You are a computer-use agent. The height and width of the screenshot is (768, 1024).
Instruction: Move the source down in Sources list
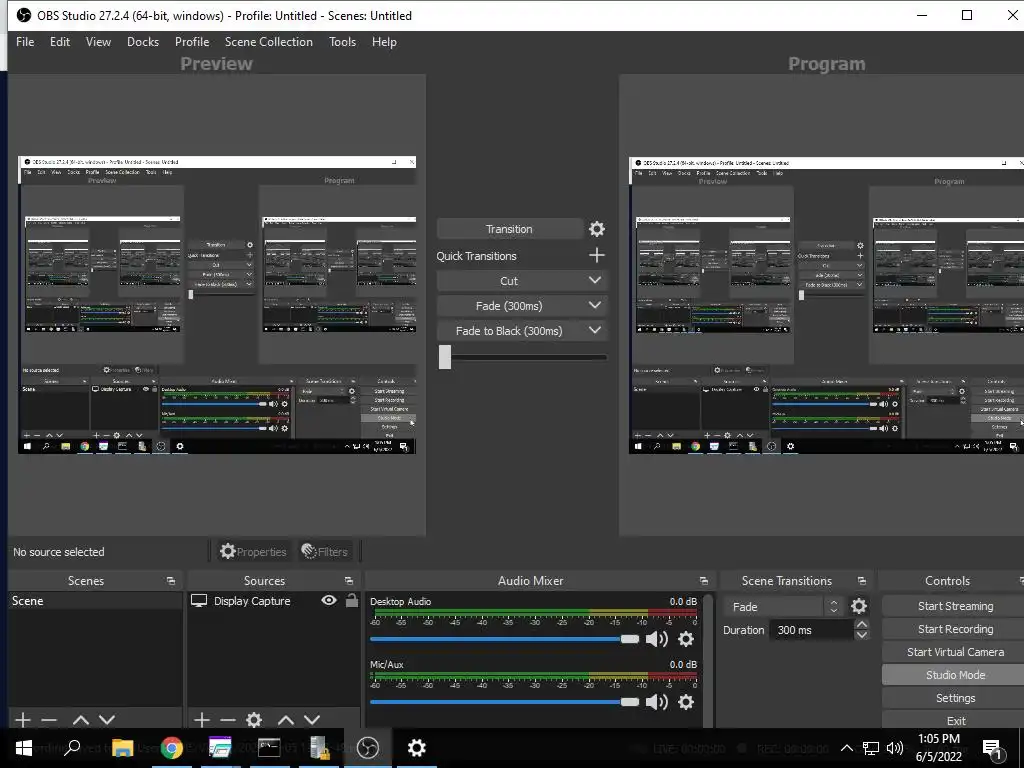point(312,720)
